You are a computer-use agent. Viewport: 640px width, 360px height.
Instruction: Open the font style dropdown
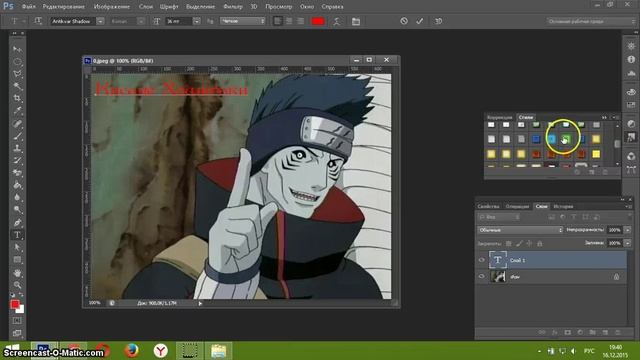[141, 21]
